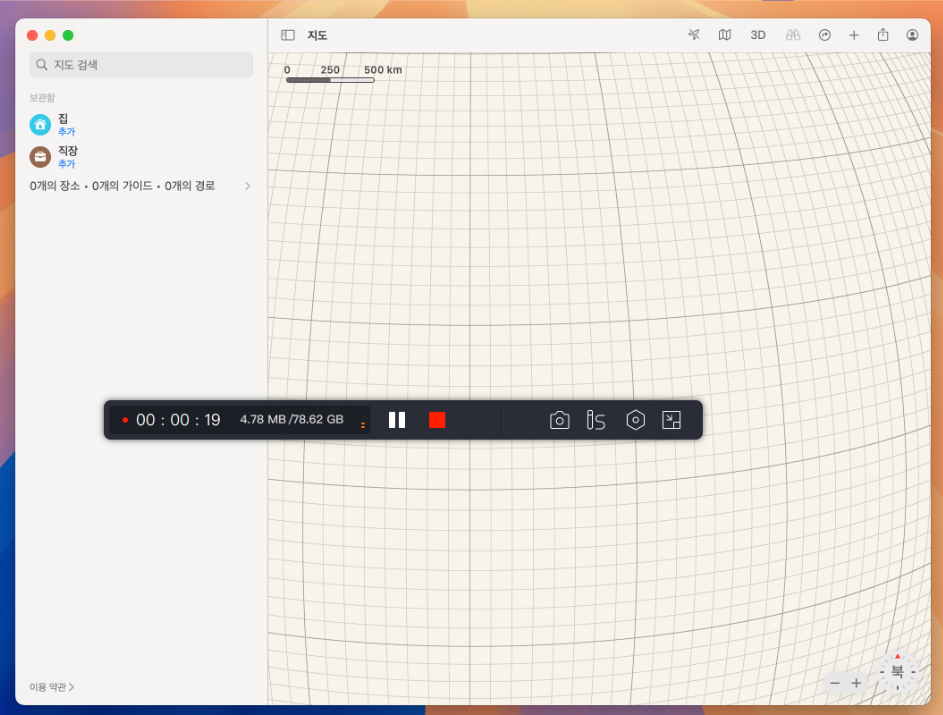
Task: Click the 북 compass control
Action: coord(897,672)
